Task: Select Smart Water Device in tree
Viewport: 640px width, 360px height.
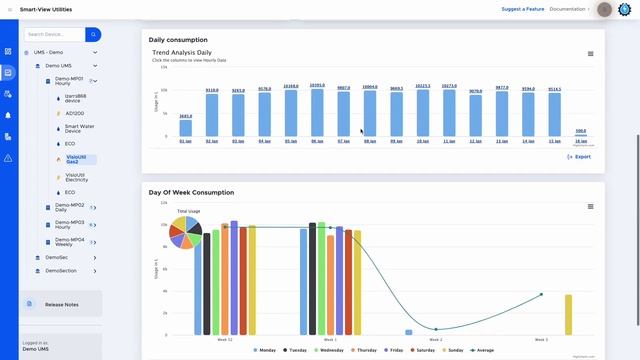Action: click(80, 129)
